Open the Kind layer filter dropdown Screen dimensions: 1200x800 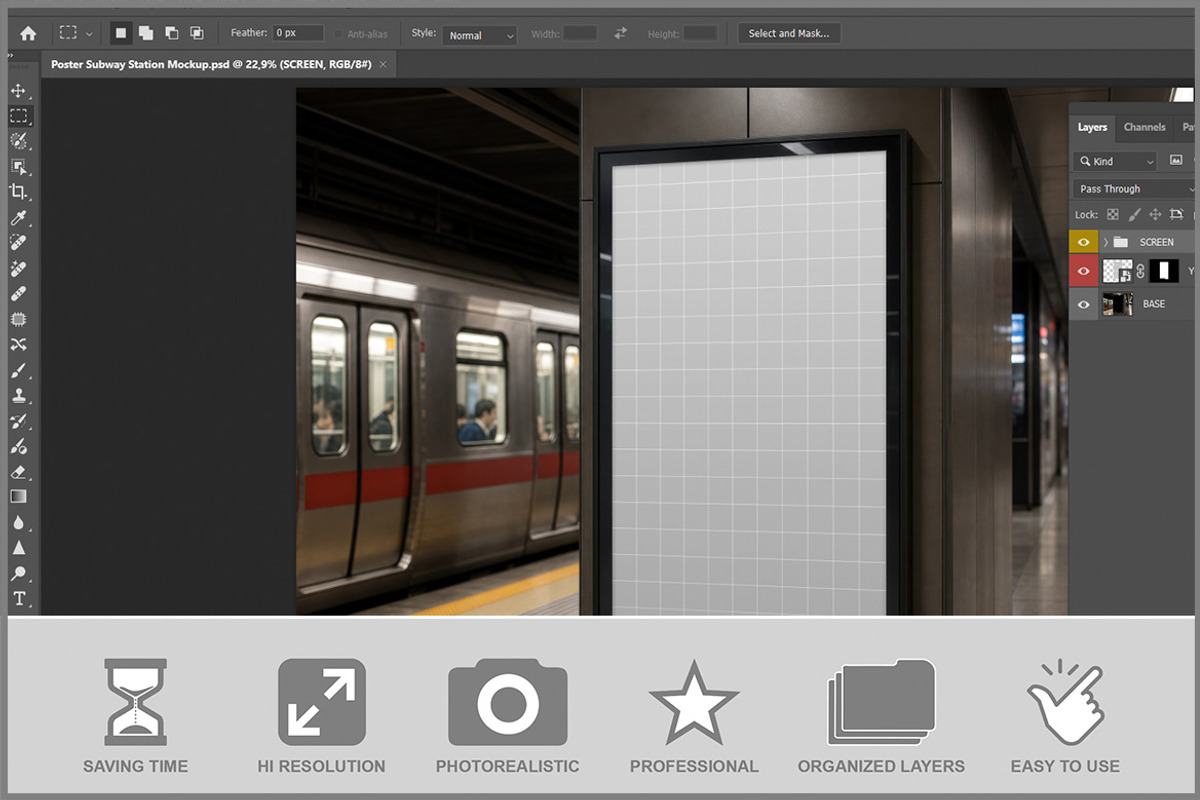(1115, 161)
